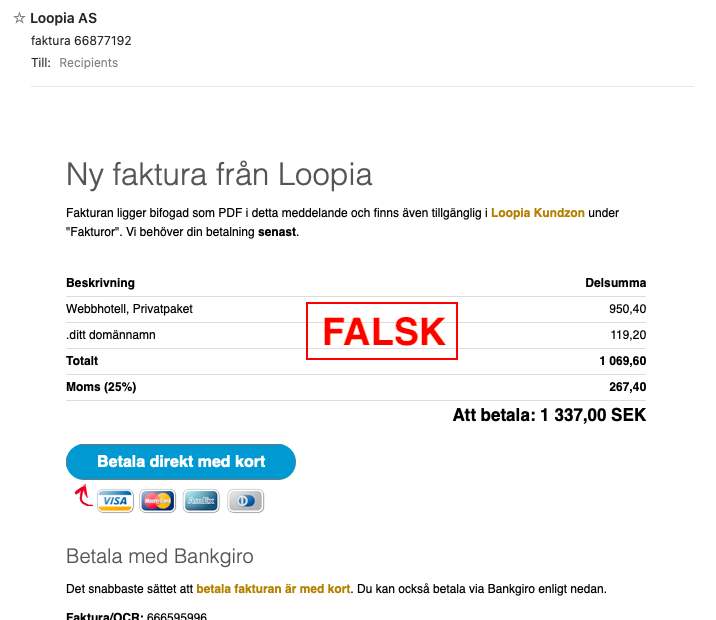Open betala fakturan är med kort link
The width and height of the screenshot is (716, 620).
(273, 589)
